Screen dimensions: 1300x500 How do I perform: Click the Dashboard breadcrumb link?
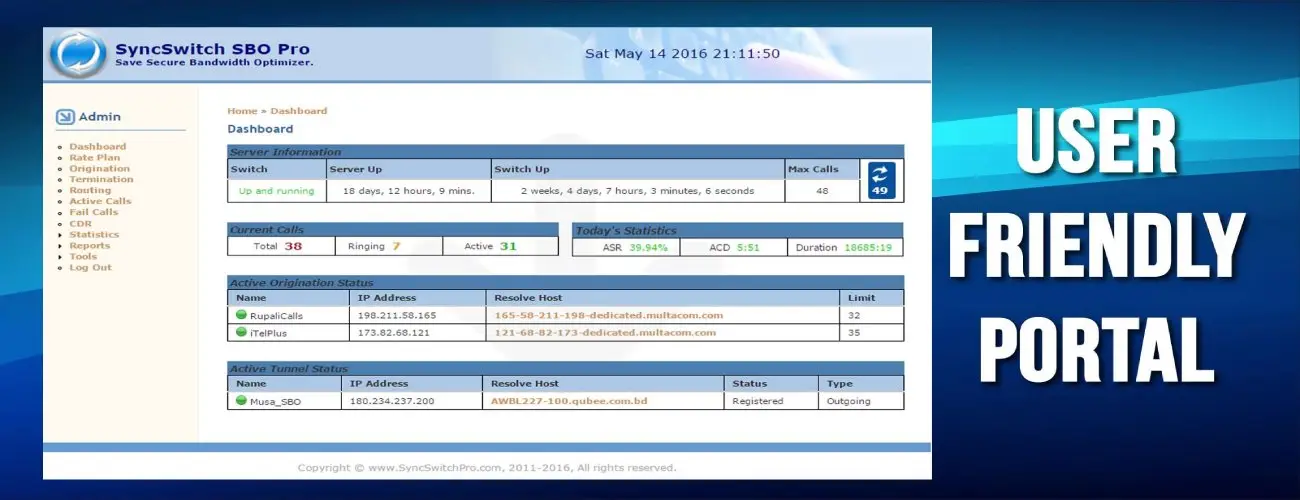[x=298, y=111]
